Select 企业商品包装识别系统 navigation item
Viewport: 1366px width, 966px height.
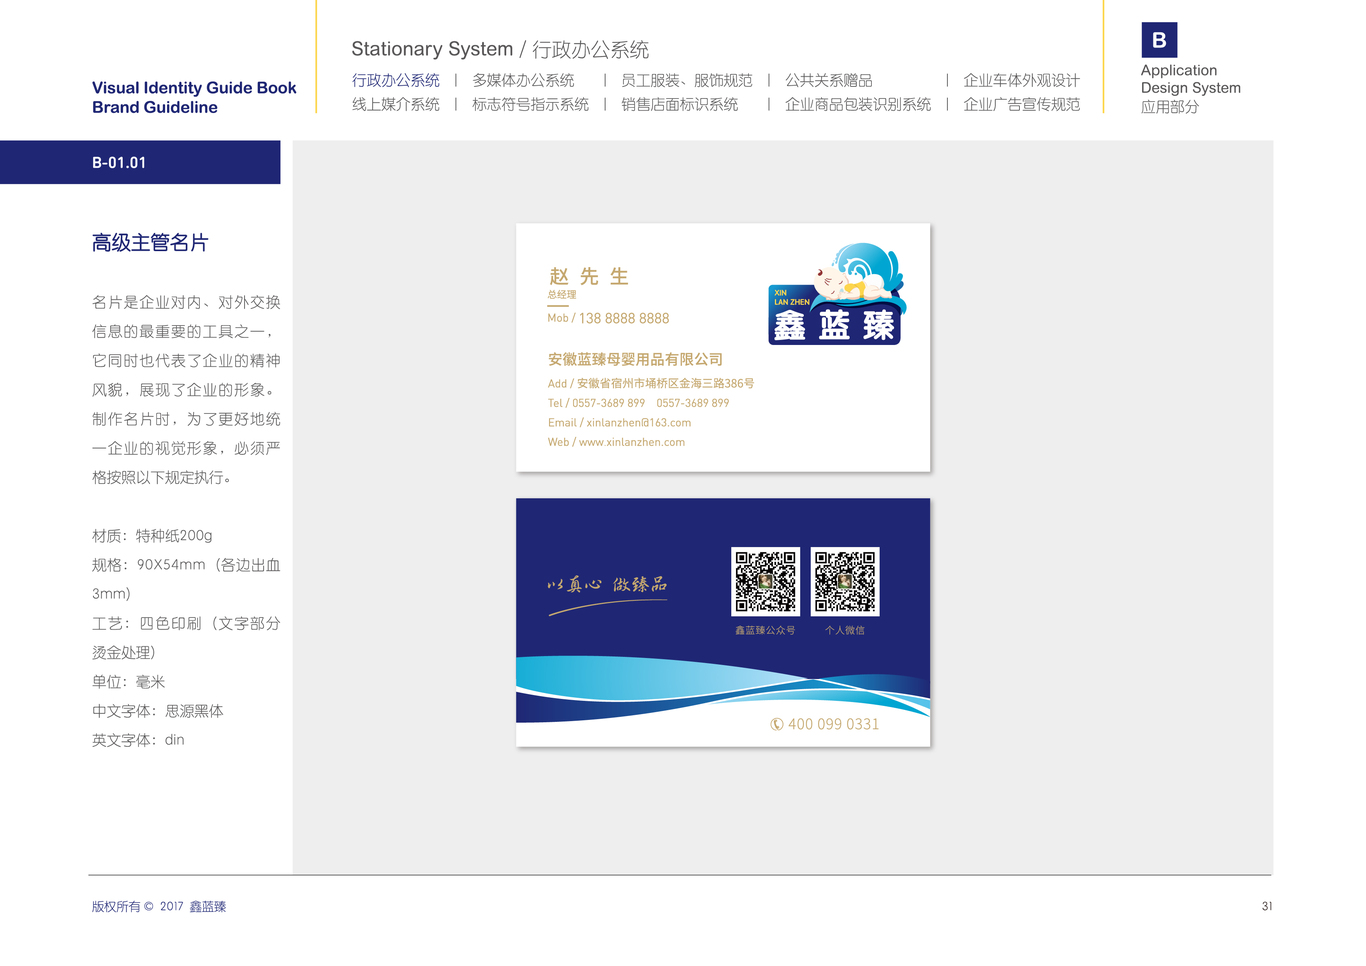click(x=858, y=104)
